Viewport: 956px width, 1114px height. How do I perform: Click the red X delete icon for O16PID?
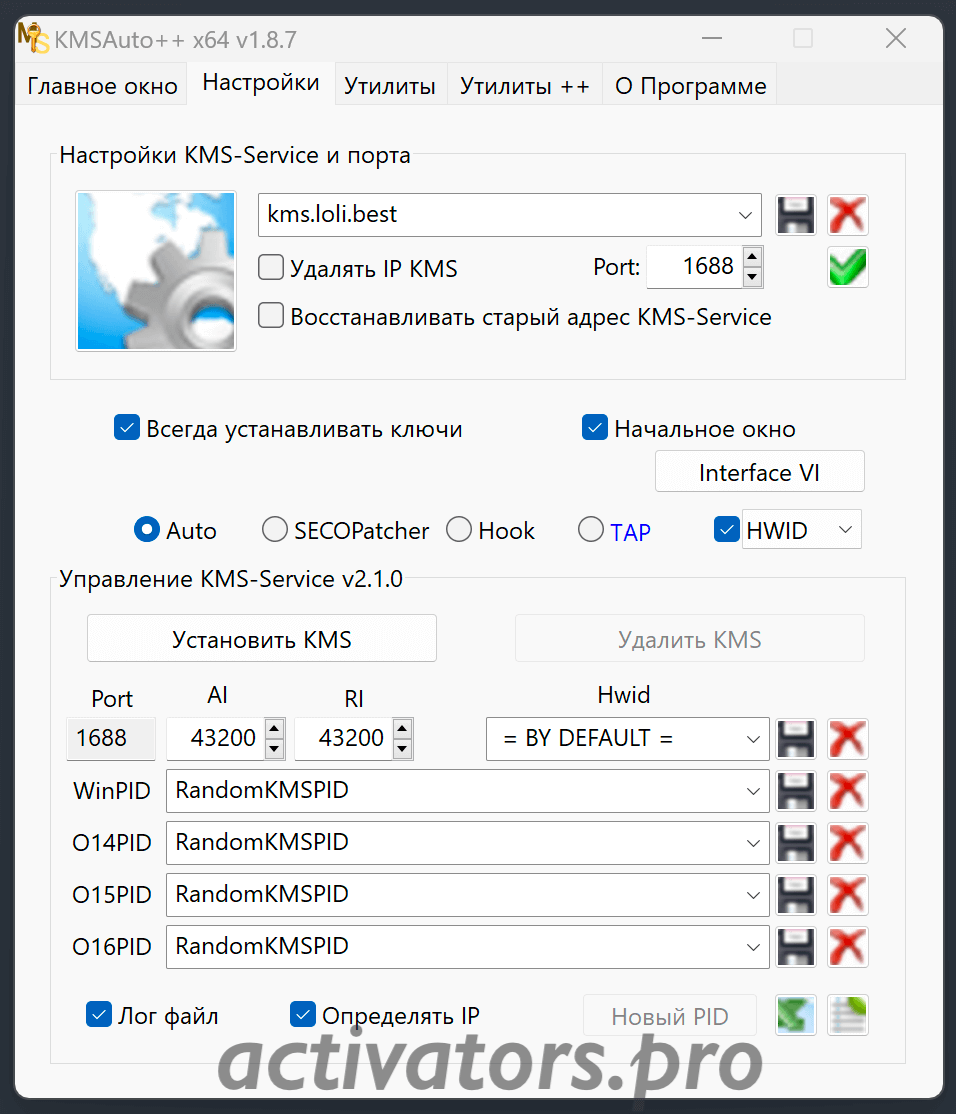(848, 947)
